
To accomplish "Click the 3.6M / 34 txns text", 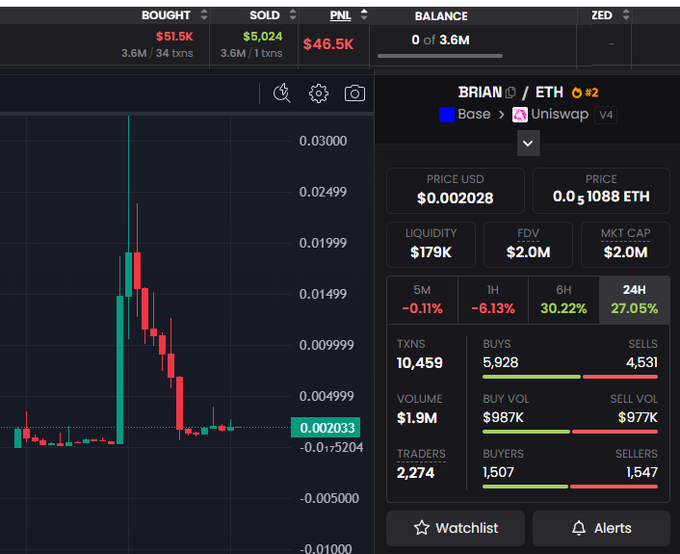I will coord(157,53).
